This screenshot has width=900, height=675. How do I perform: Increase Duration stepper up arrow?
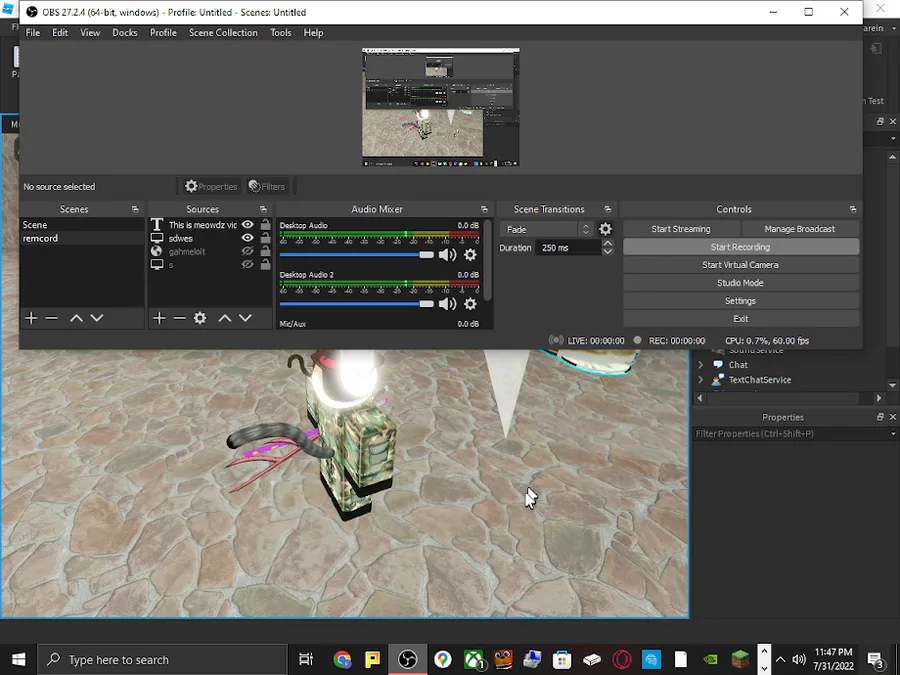tap(607, 243)
